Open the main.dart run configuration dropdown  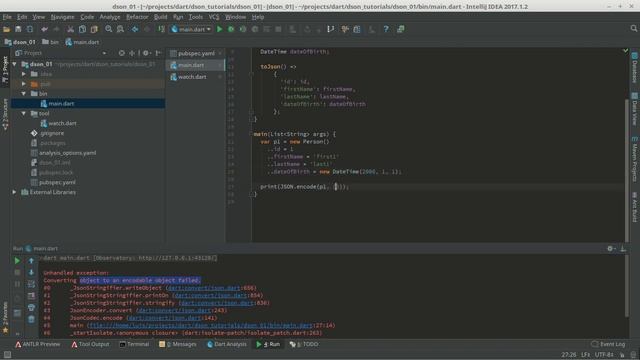point(191,29)
